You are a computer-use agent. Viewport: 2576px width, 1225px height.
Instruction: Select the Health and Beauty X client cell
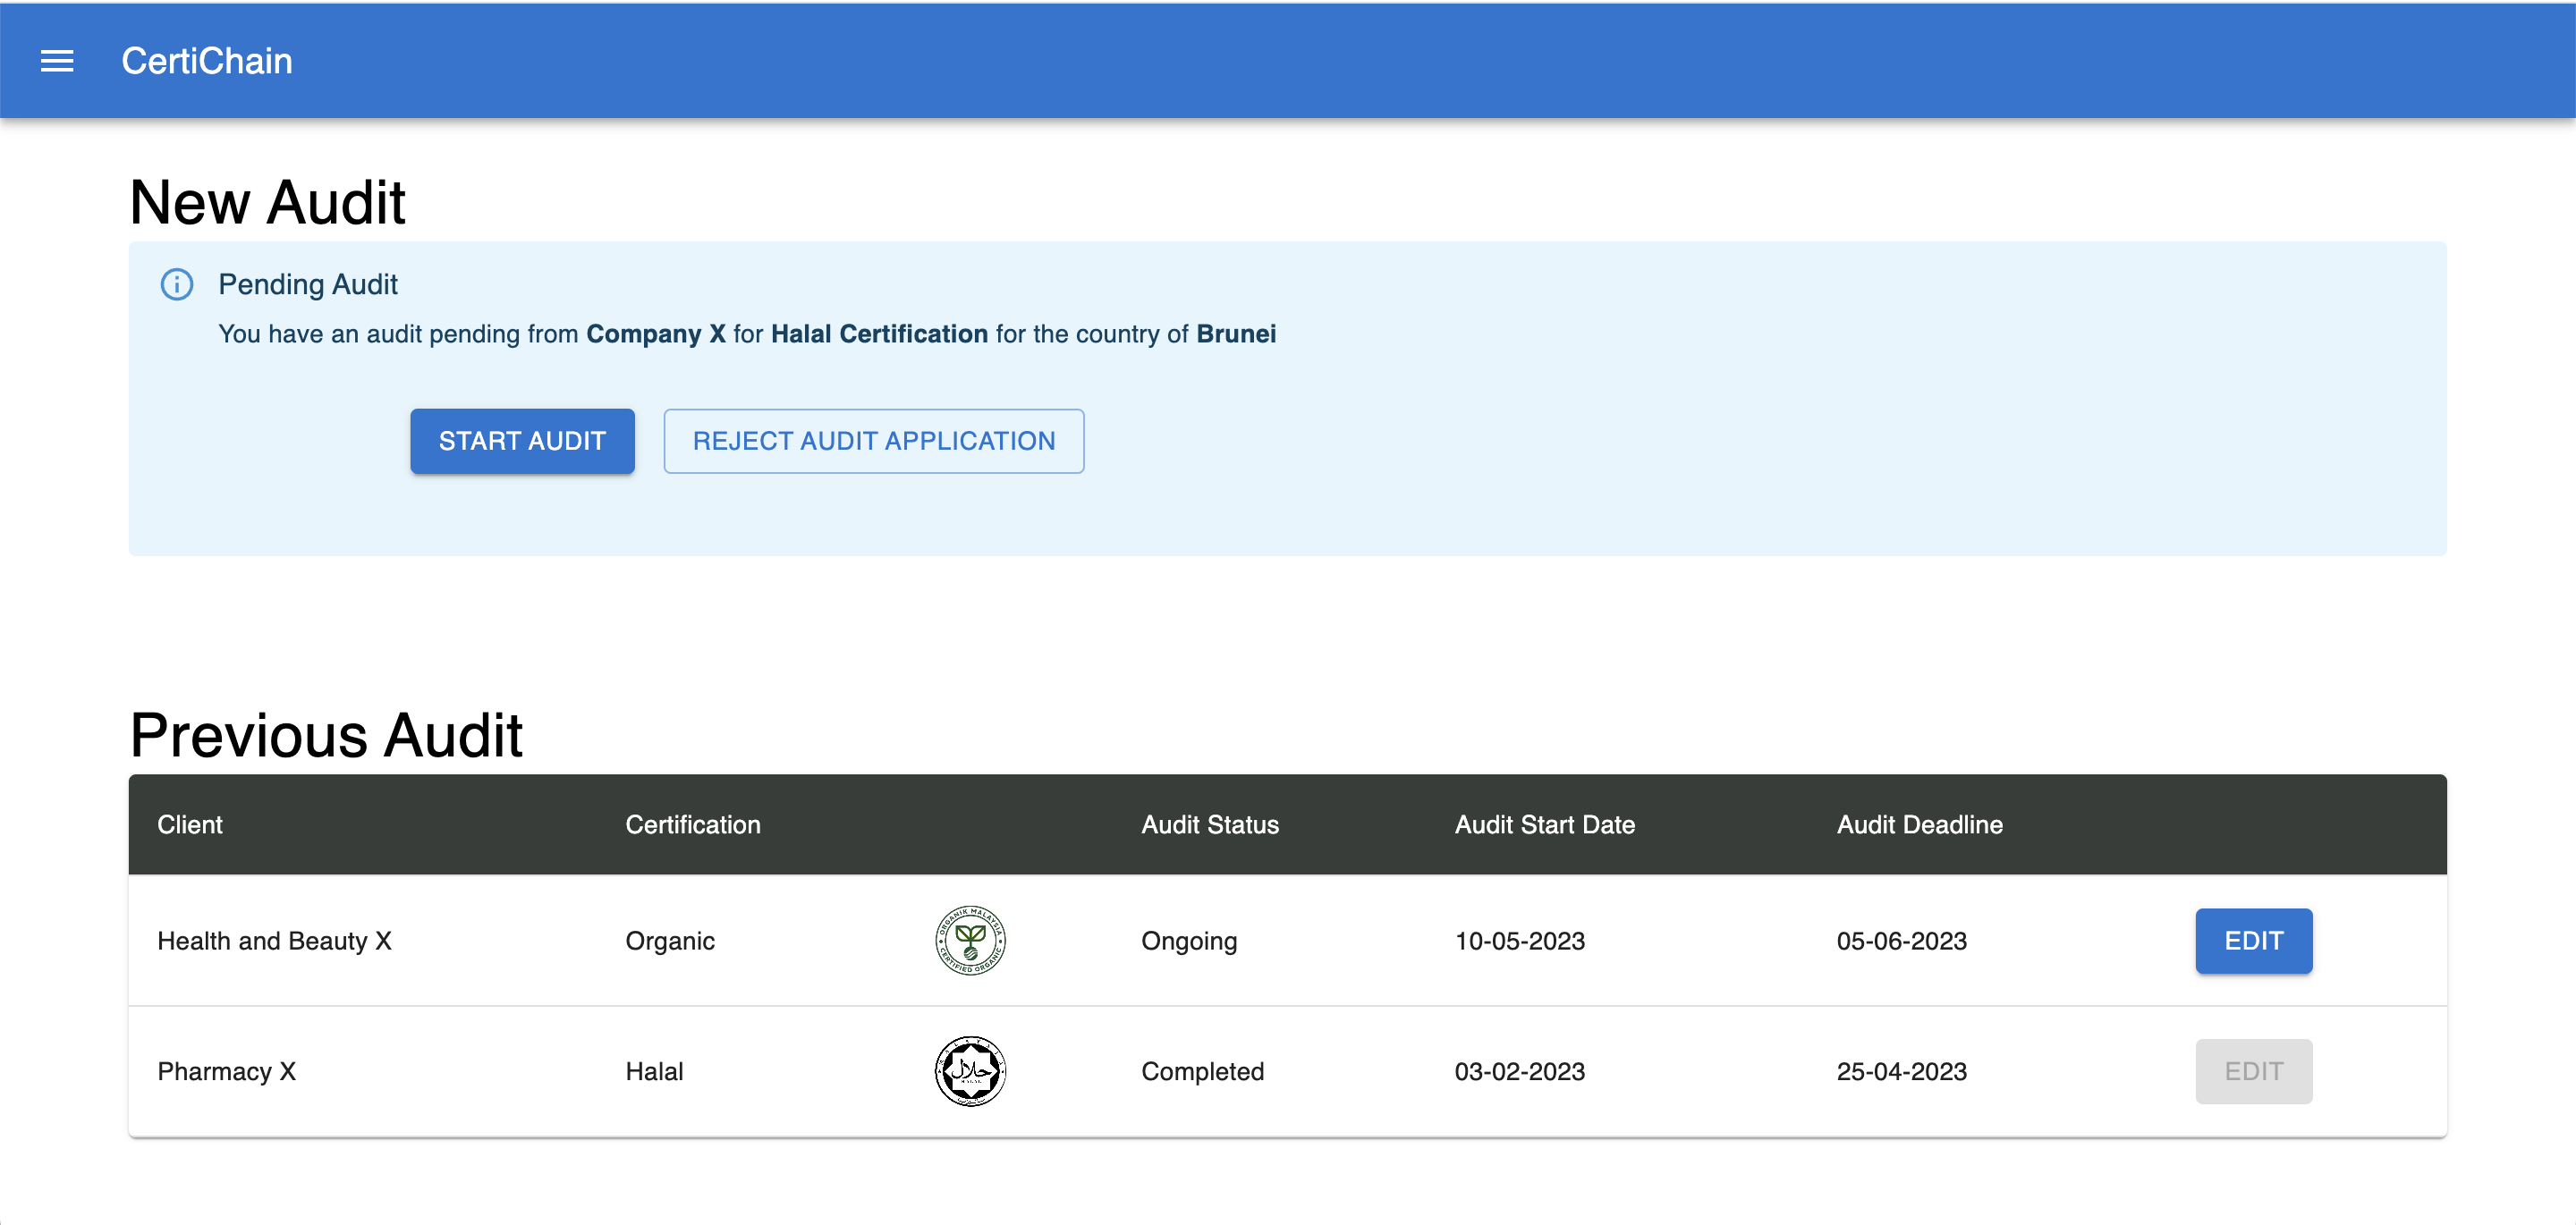[274, 940]
